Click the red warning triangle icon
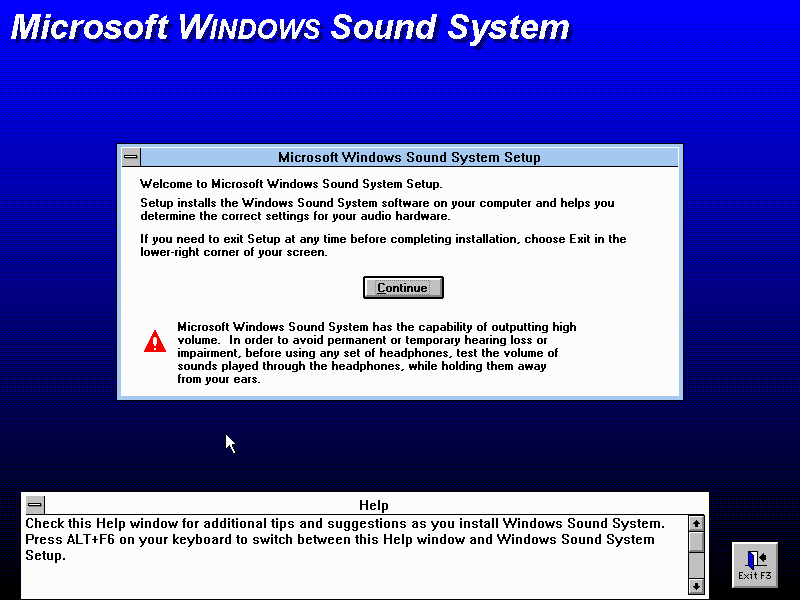The height and width of the screenshot is (600, 800). [155, 341]
